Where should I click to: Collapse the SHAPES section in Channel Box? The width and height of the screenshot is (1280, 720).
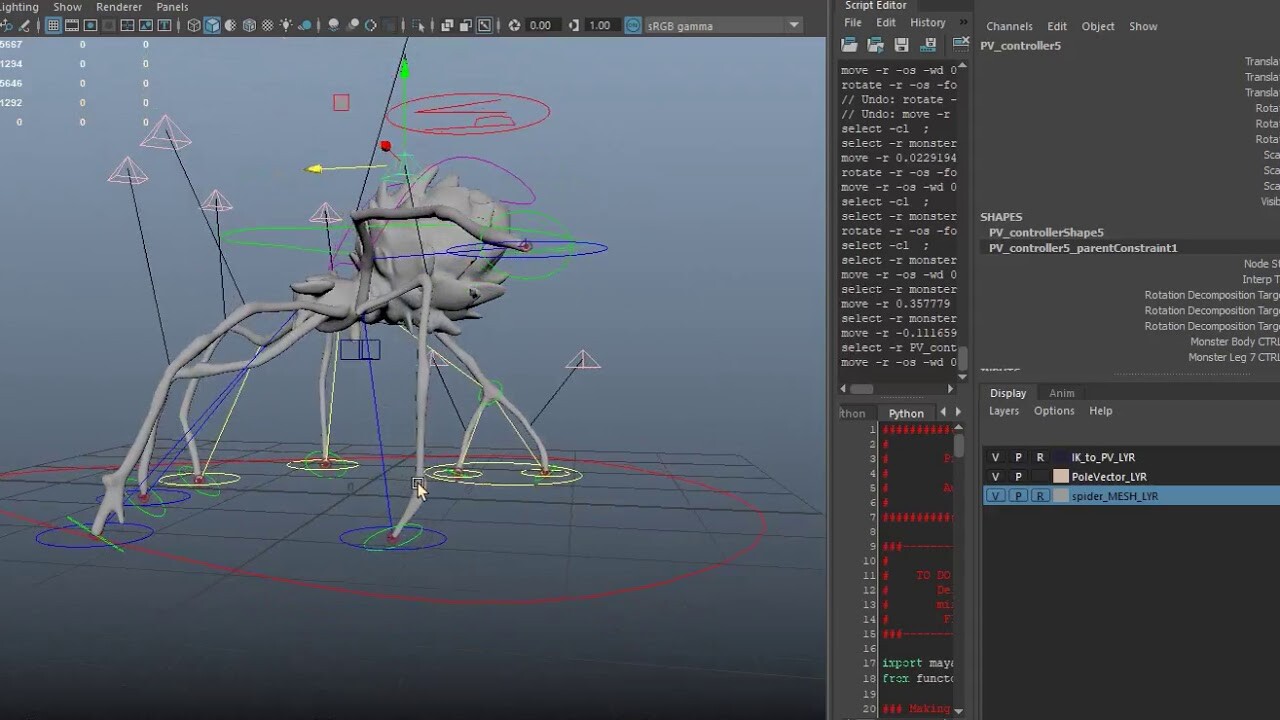click(x=1001, y=216)
